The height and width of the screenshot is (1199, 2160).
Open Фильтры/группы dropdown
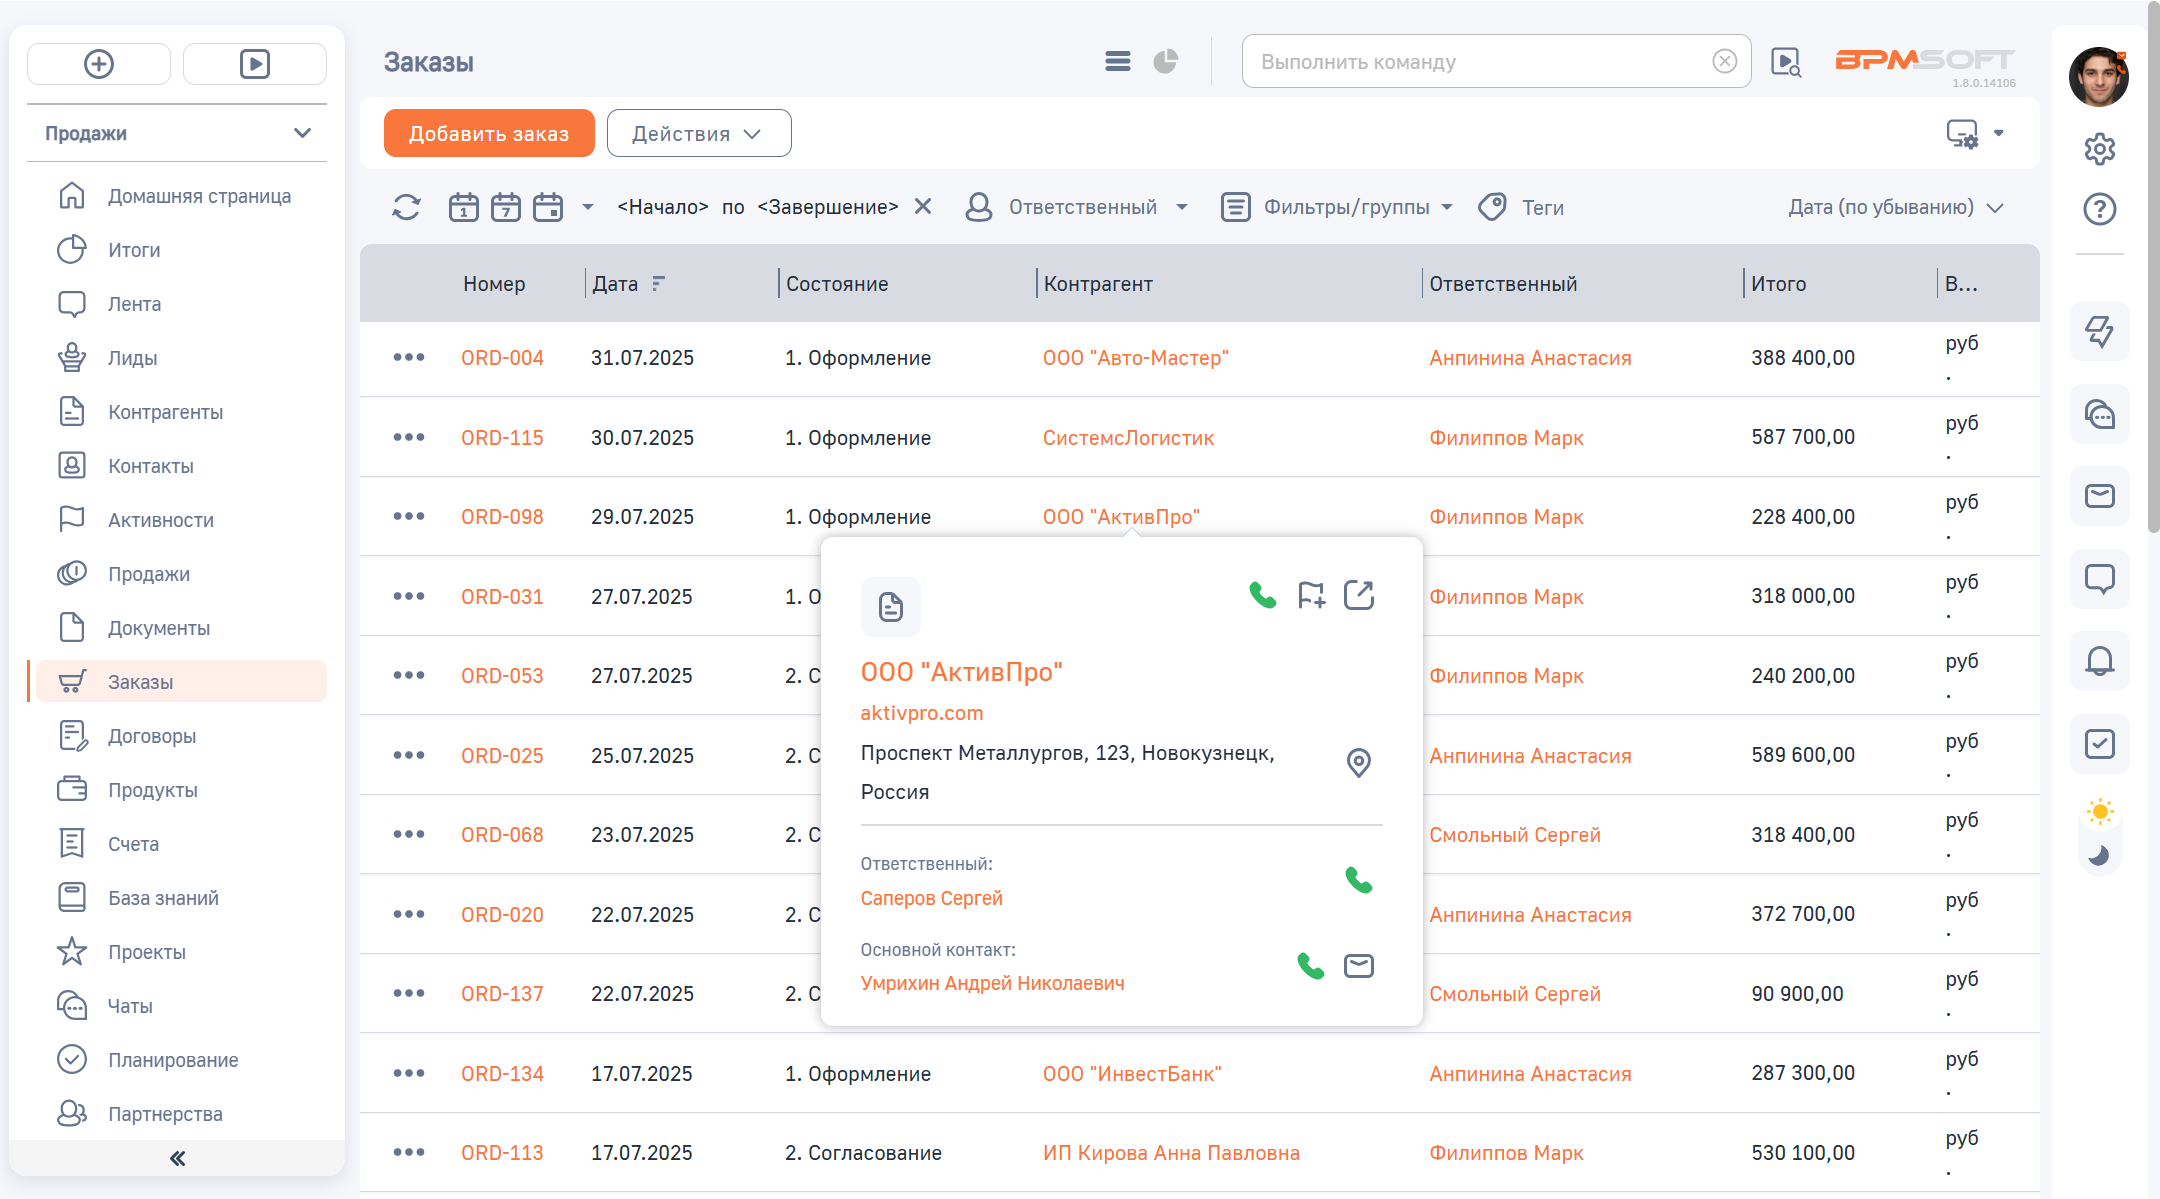click(1338, 207)
